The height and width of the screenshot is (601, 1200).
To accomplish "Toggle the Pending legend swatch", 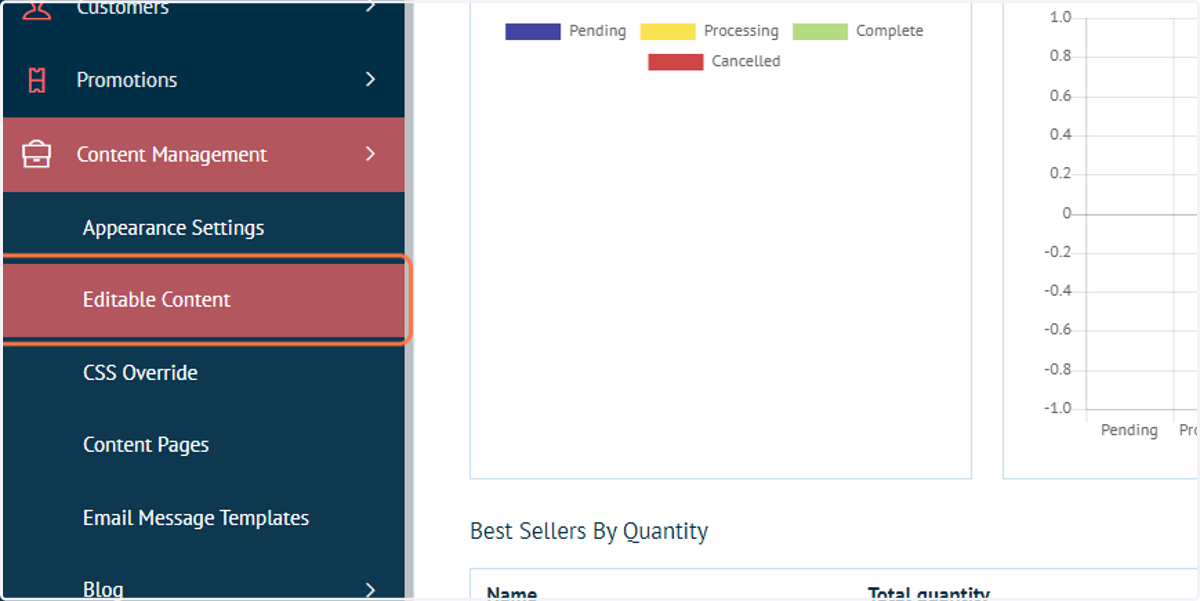I will (x=533, y=31).
